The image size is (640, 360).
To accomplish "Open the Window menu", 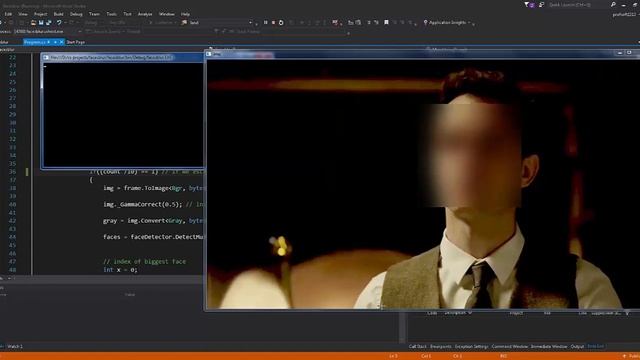I will coord(166,14).
